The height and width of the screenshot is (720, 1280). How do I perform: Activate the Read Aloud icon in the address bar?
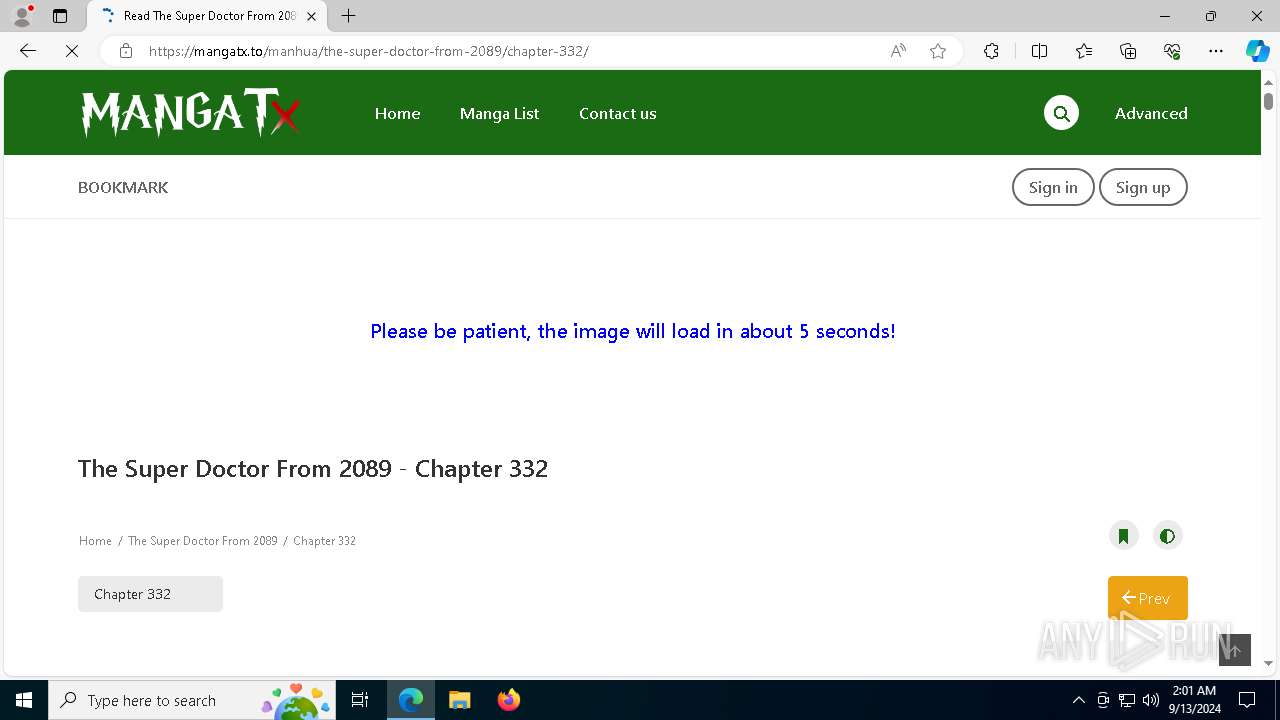tap(898, 51)
